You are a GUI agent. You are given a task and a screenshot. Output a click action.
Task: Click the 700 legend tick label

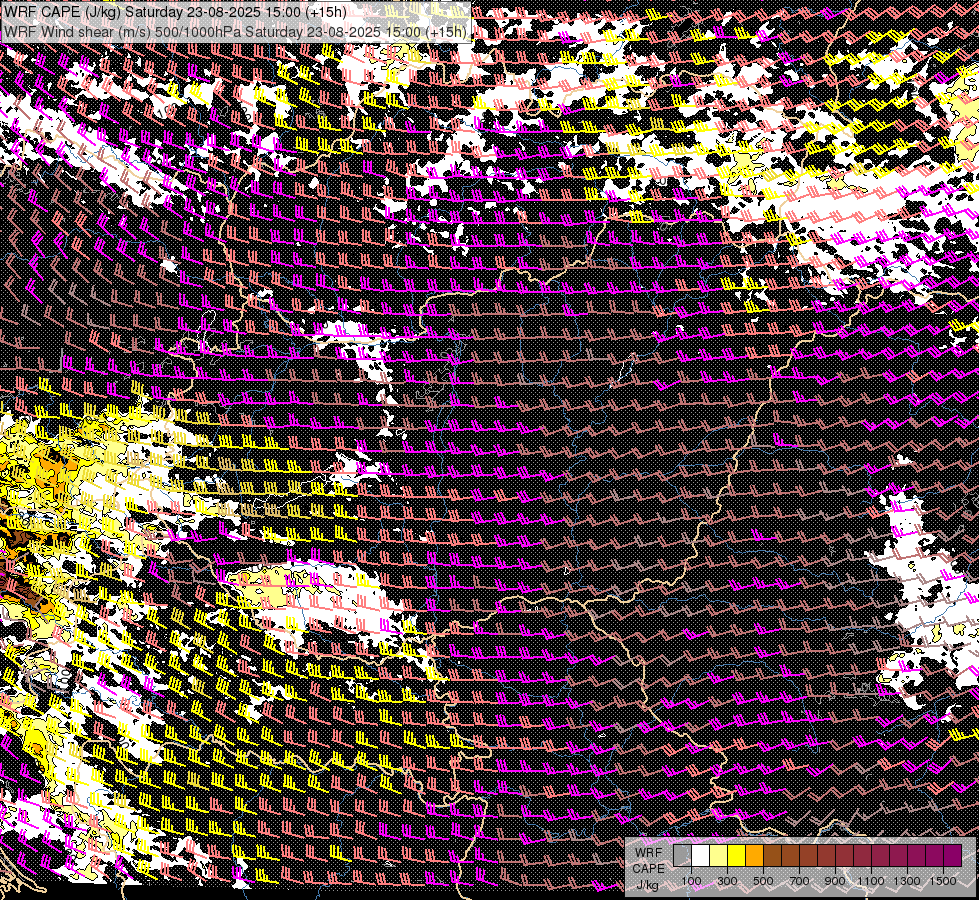point(799,881)
